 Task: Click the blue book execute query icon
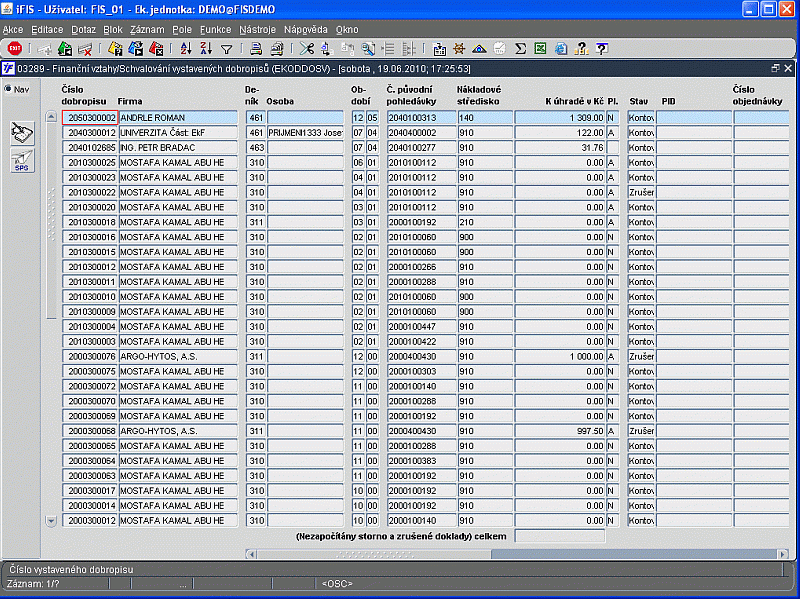[136, 48]
